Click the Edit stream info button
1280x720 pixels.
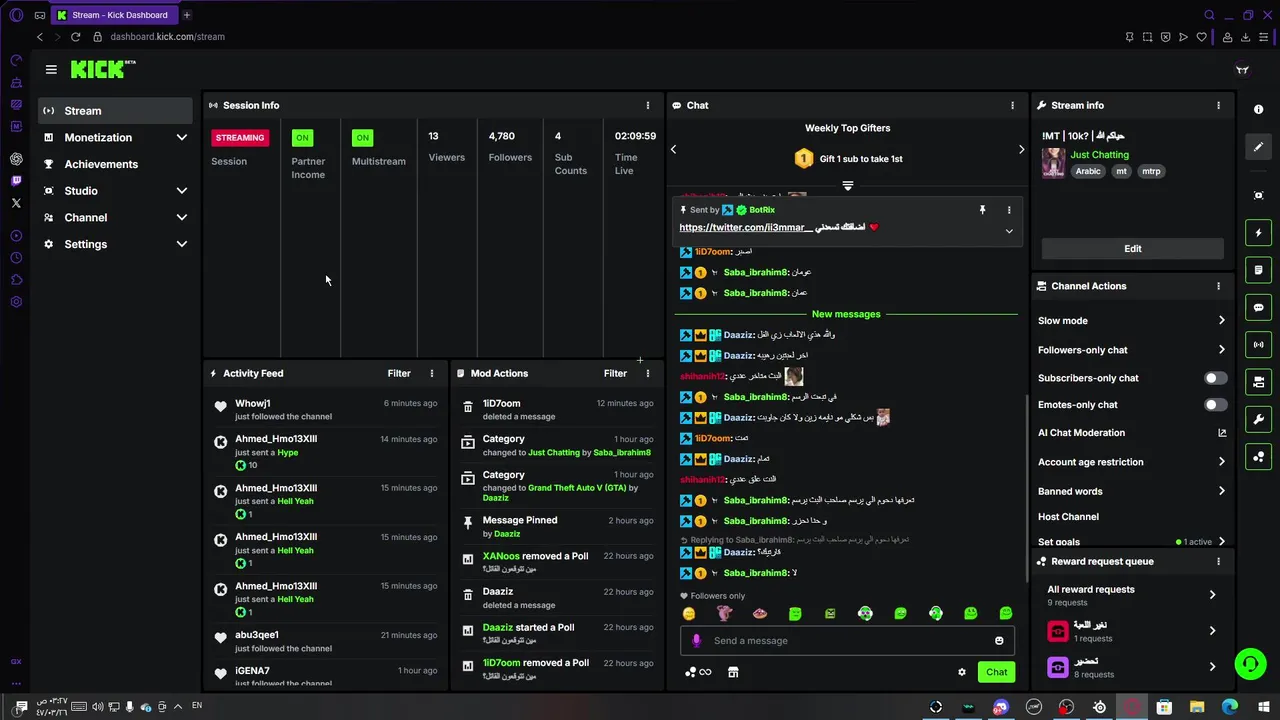1133,249
